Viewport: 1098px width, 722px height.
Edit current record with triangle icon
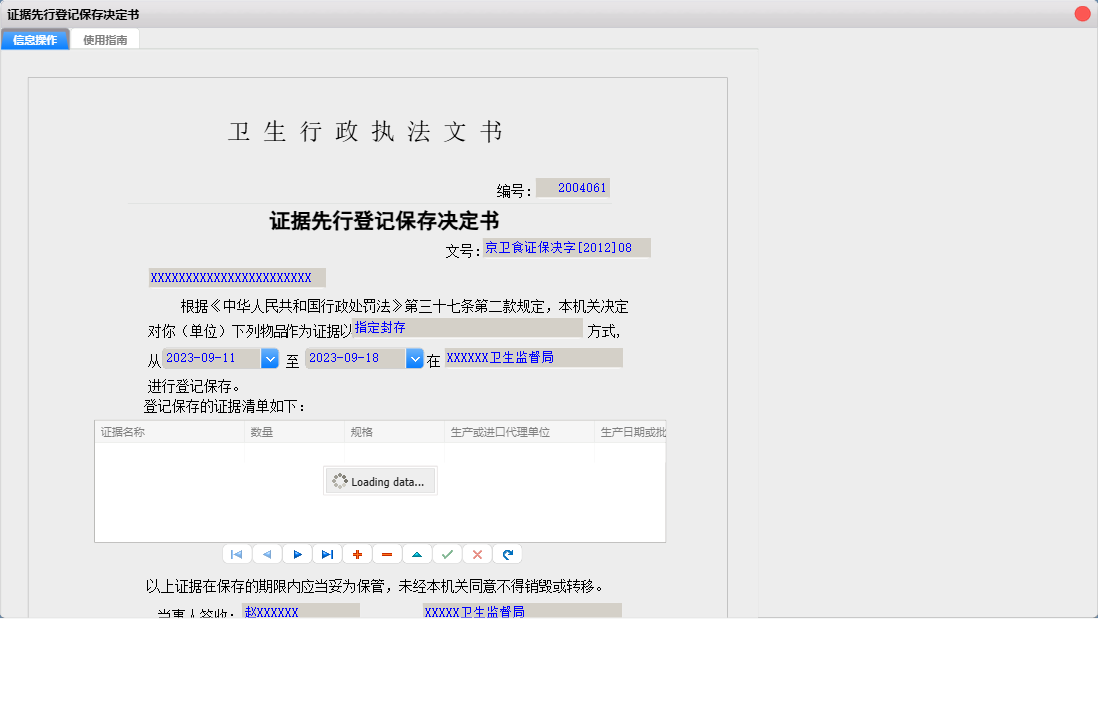click(417, 553)
